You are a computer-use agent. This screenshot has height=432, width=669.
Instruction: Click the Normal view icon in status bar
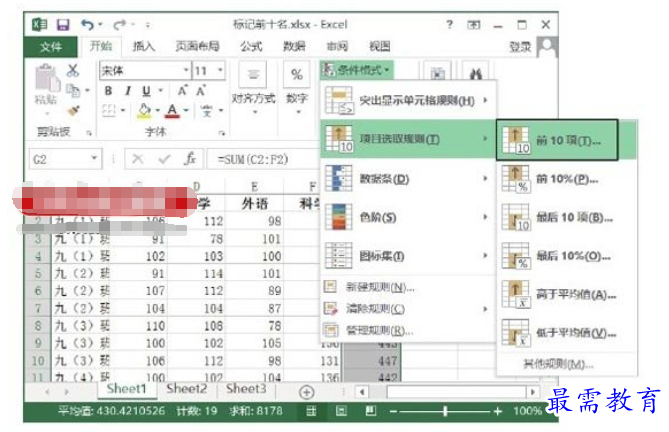(x=311, y=411)
